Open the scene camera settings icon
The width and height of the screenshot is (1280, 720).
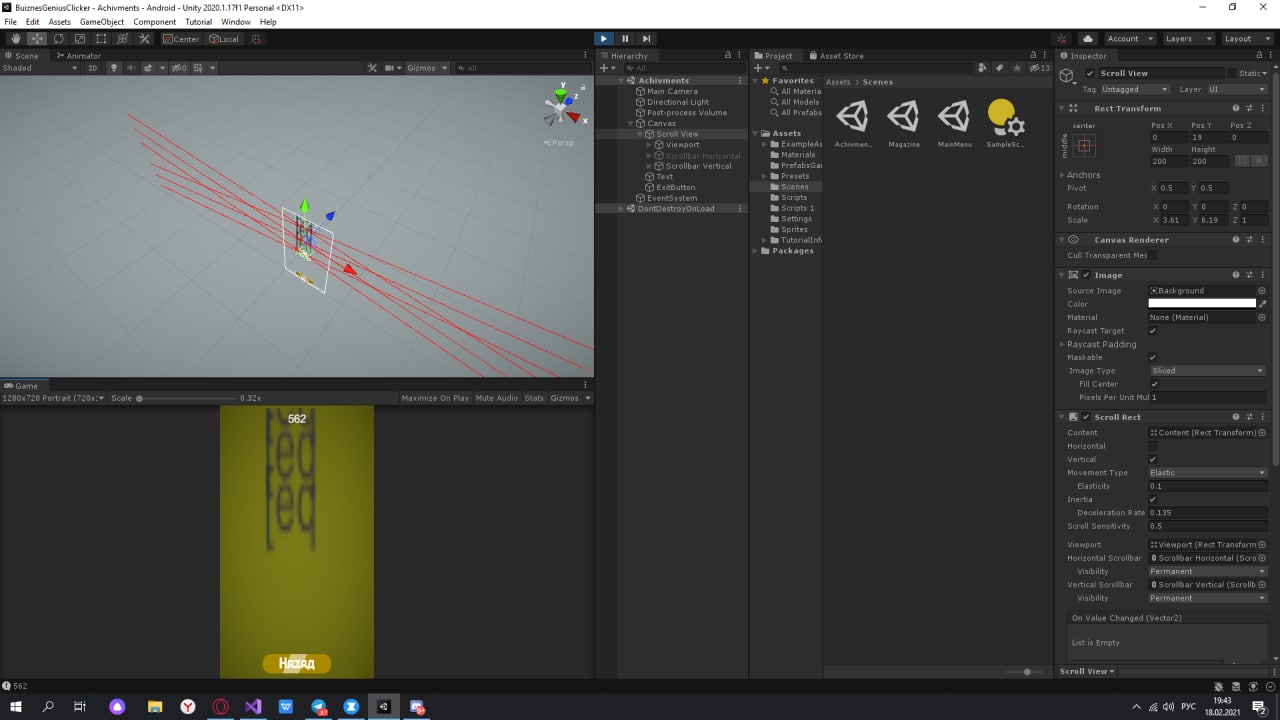[x=390, y=68]
